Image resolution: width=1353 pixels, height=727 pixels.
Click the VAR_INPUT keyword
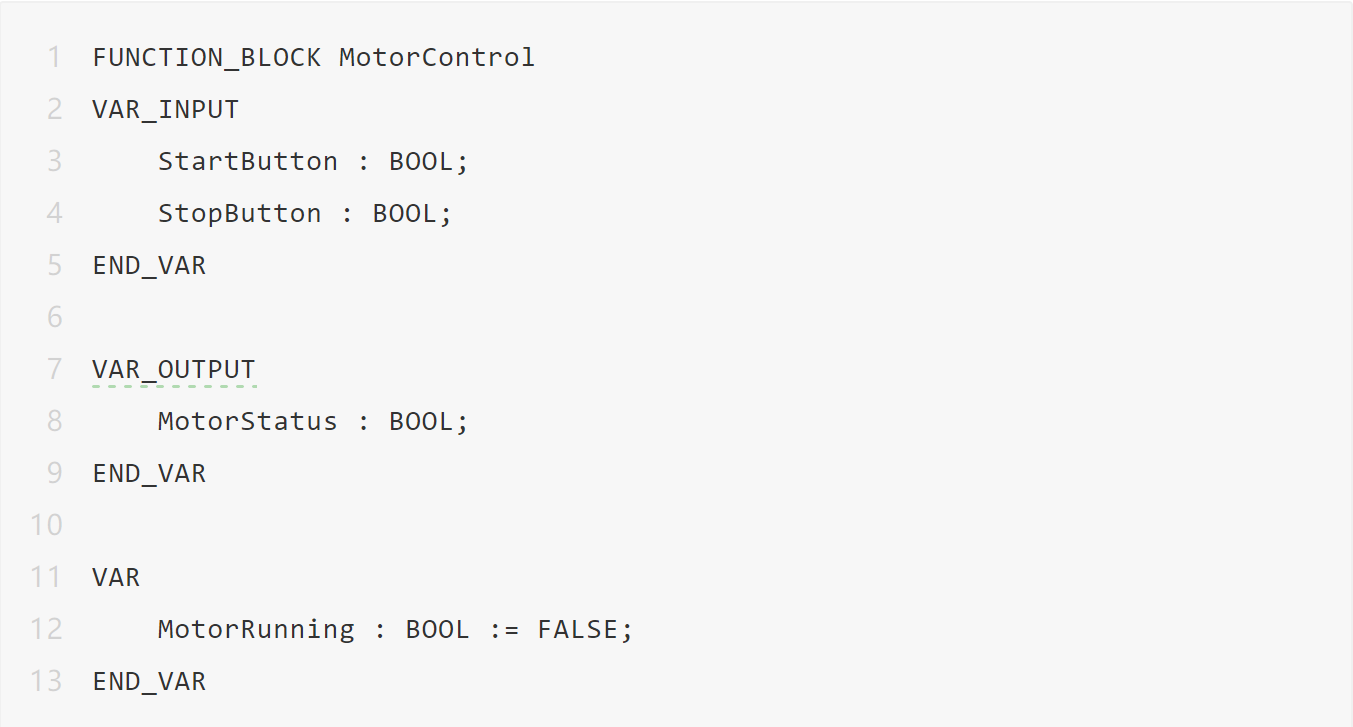(165, 109)
